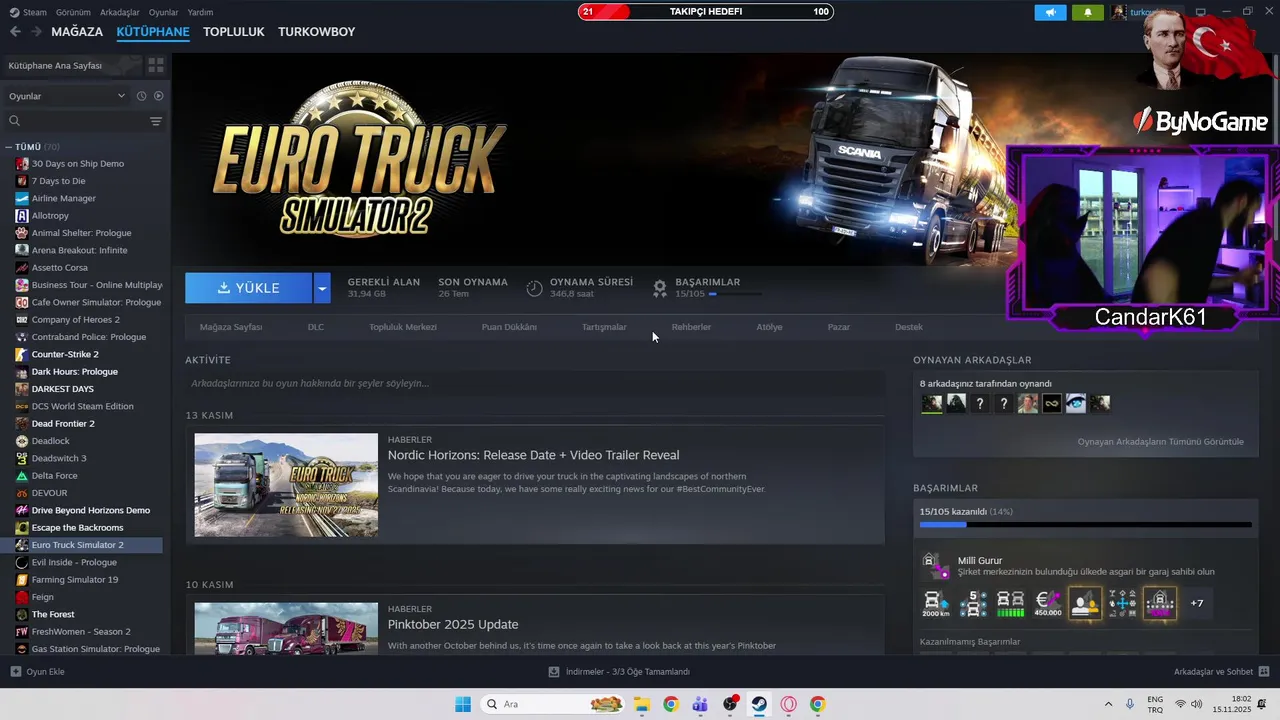
Task: Click the infinity symbol friend avatar
Action: tap(1052, 404)
